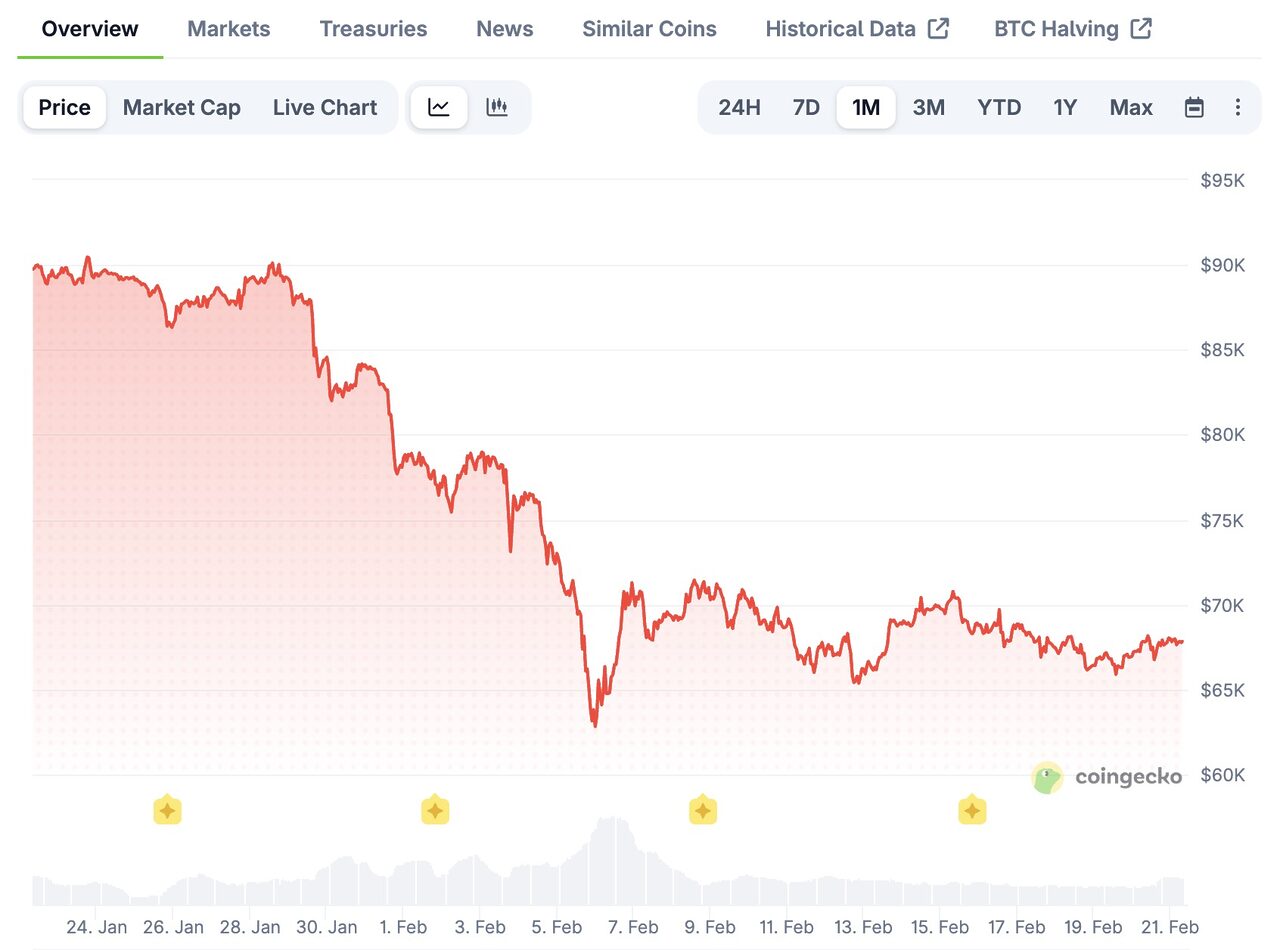The image size is (1280, 950).
Task: Switch to the Market Cap view
Action: coord(181,107)
